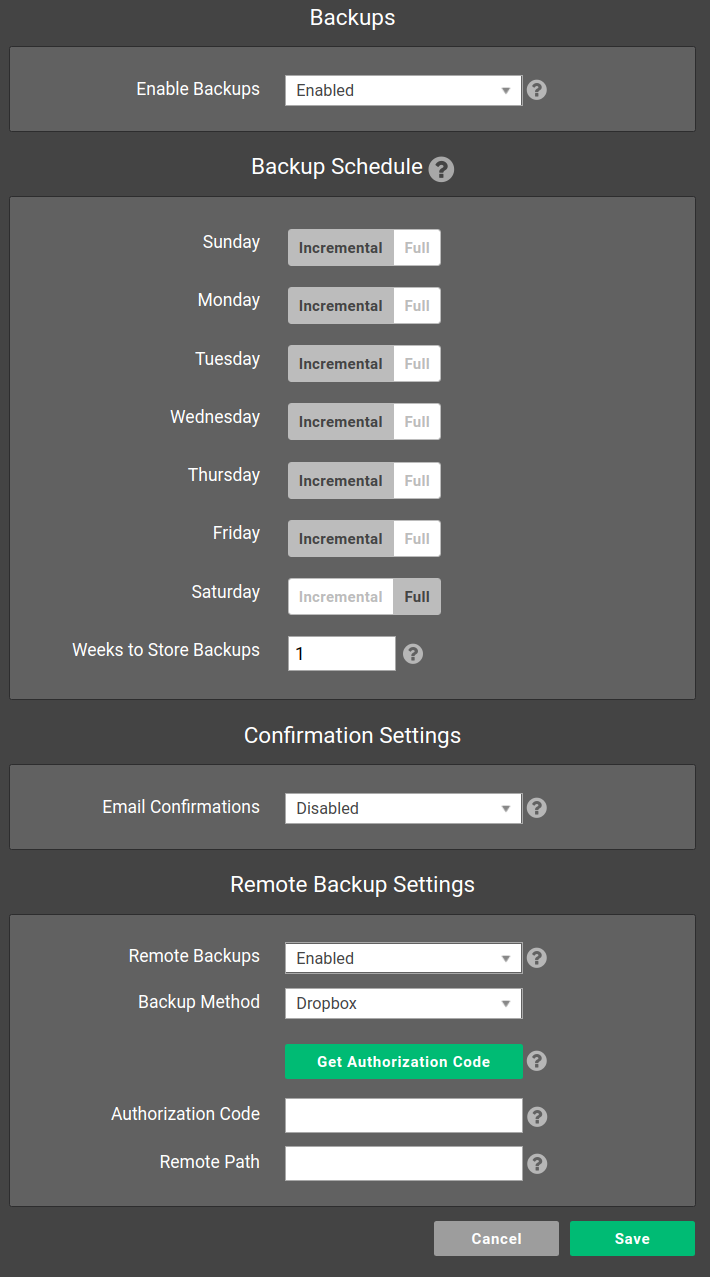Show help for Weeks to Store Backups

pyautogui.click(x=413, y=654)
